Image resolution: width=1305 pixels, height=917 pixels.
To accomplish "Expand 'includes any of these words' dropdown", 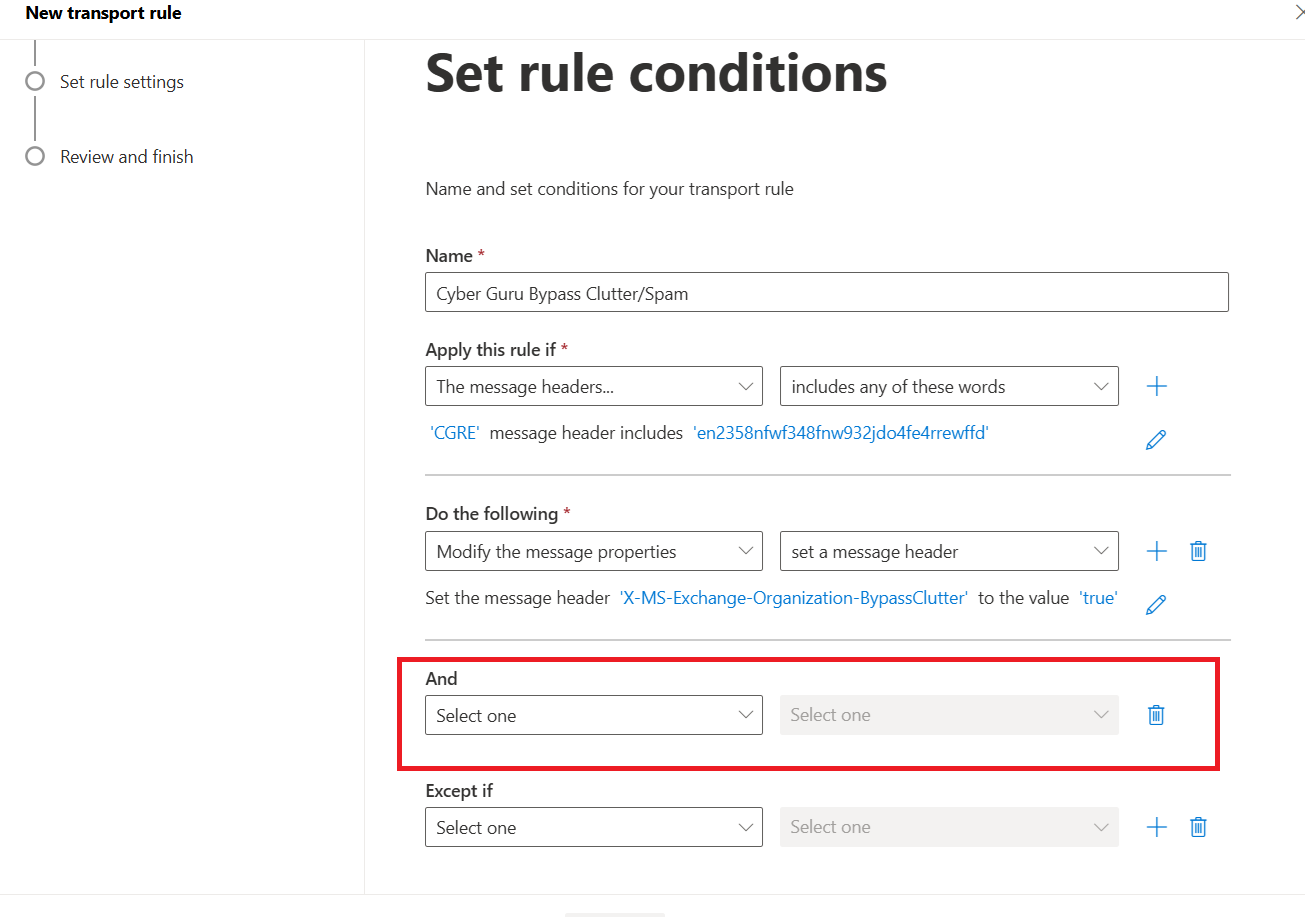I will [949, 386].
